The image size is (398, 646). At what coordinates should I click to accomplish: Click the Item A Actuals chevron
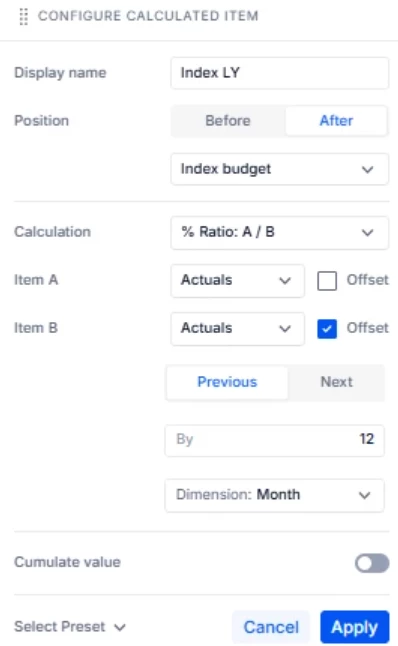(x=285, y=281)
